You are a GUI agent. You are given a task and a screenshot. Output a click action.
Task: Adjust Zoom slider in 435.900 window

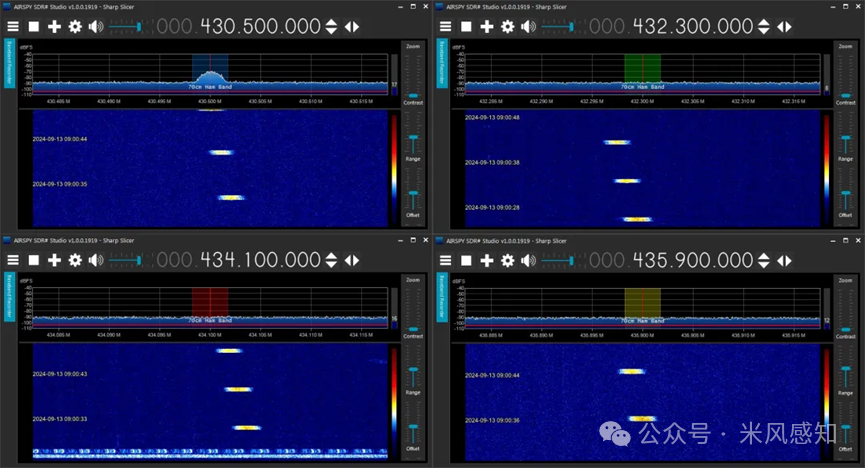[846, 308]
